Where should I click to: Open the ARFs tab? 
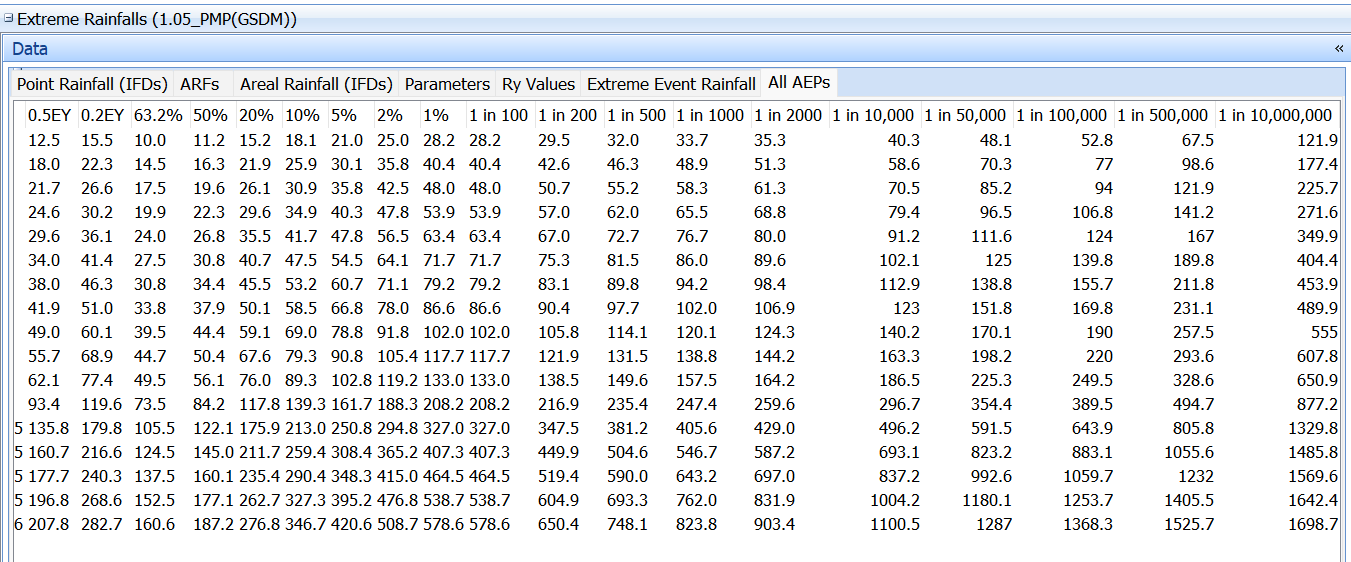pos(200,84)
